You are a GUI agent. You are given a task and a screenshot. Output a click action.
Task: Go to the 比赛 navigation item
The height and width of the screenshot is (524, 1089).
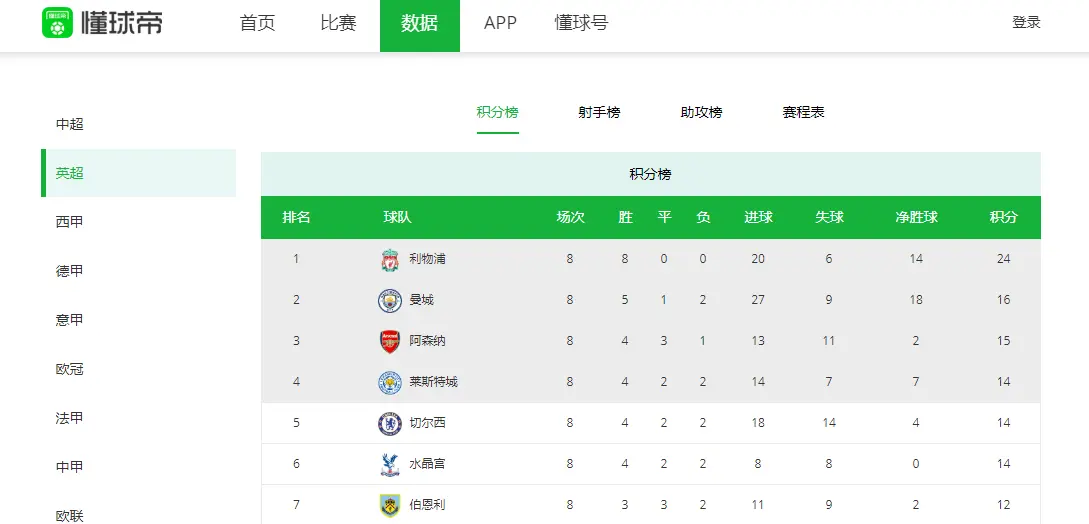(338, 24)
